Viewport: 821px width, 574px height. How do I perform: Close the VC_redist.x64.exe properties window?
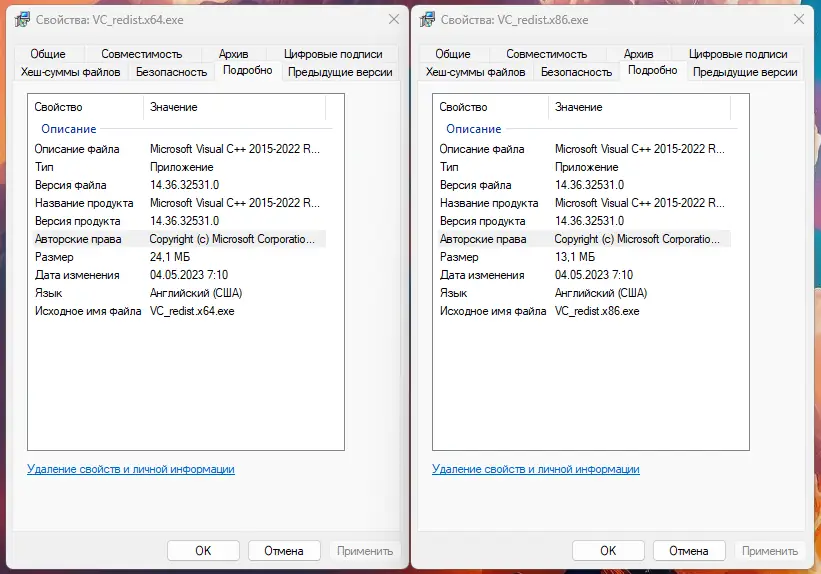[x=385, y=19]
